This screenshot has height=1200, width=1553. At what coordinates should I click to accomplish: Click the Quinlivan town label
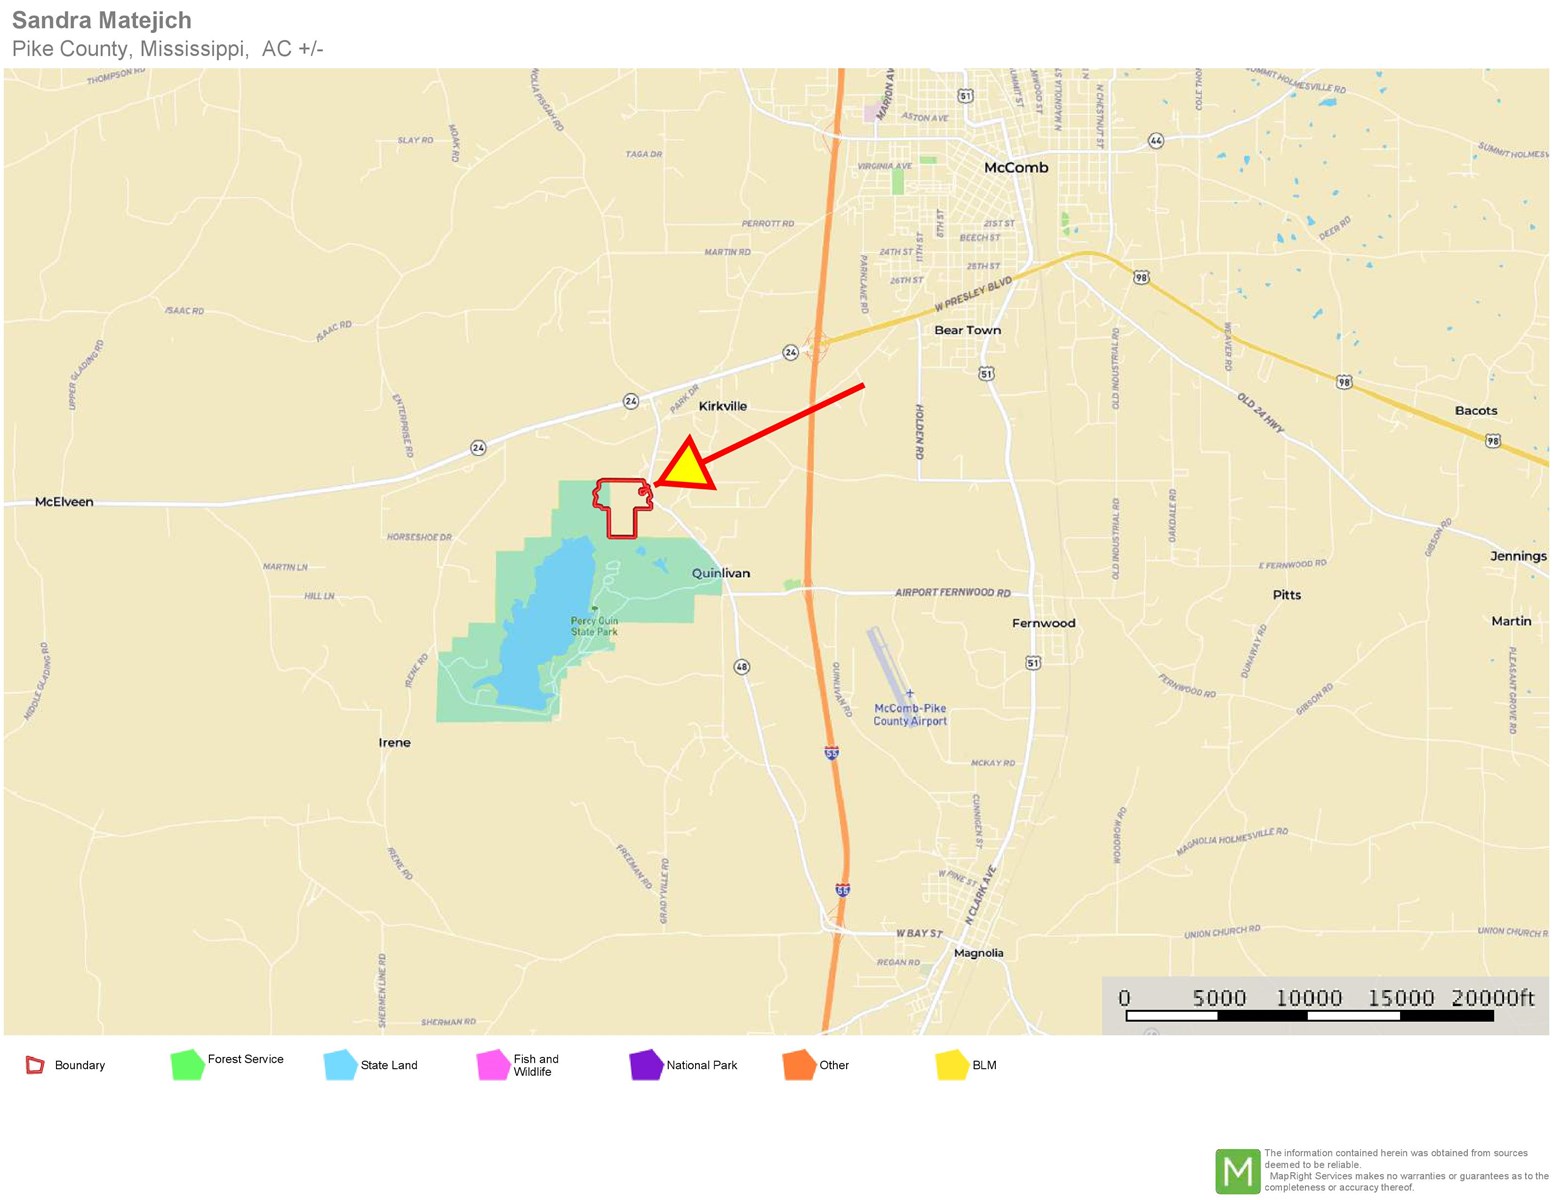pyautogui.click(x=721, y=573)
